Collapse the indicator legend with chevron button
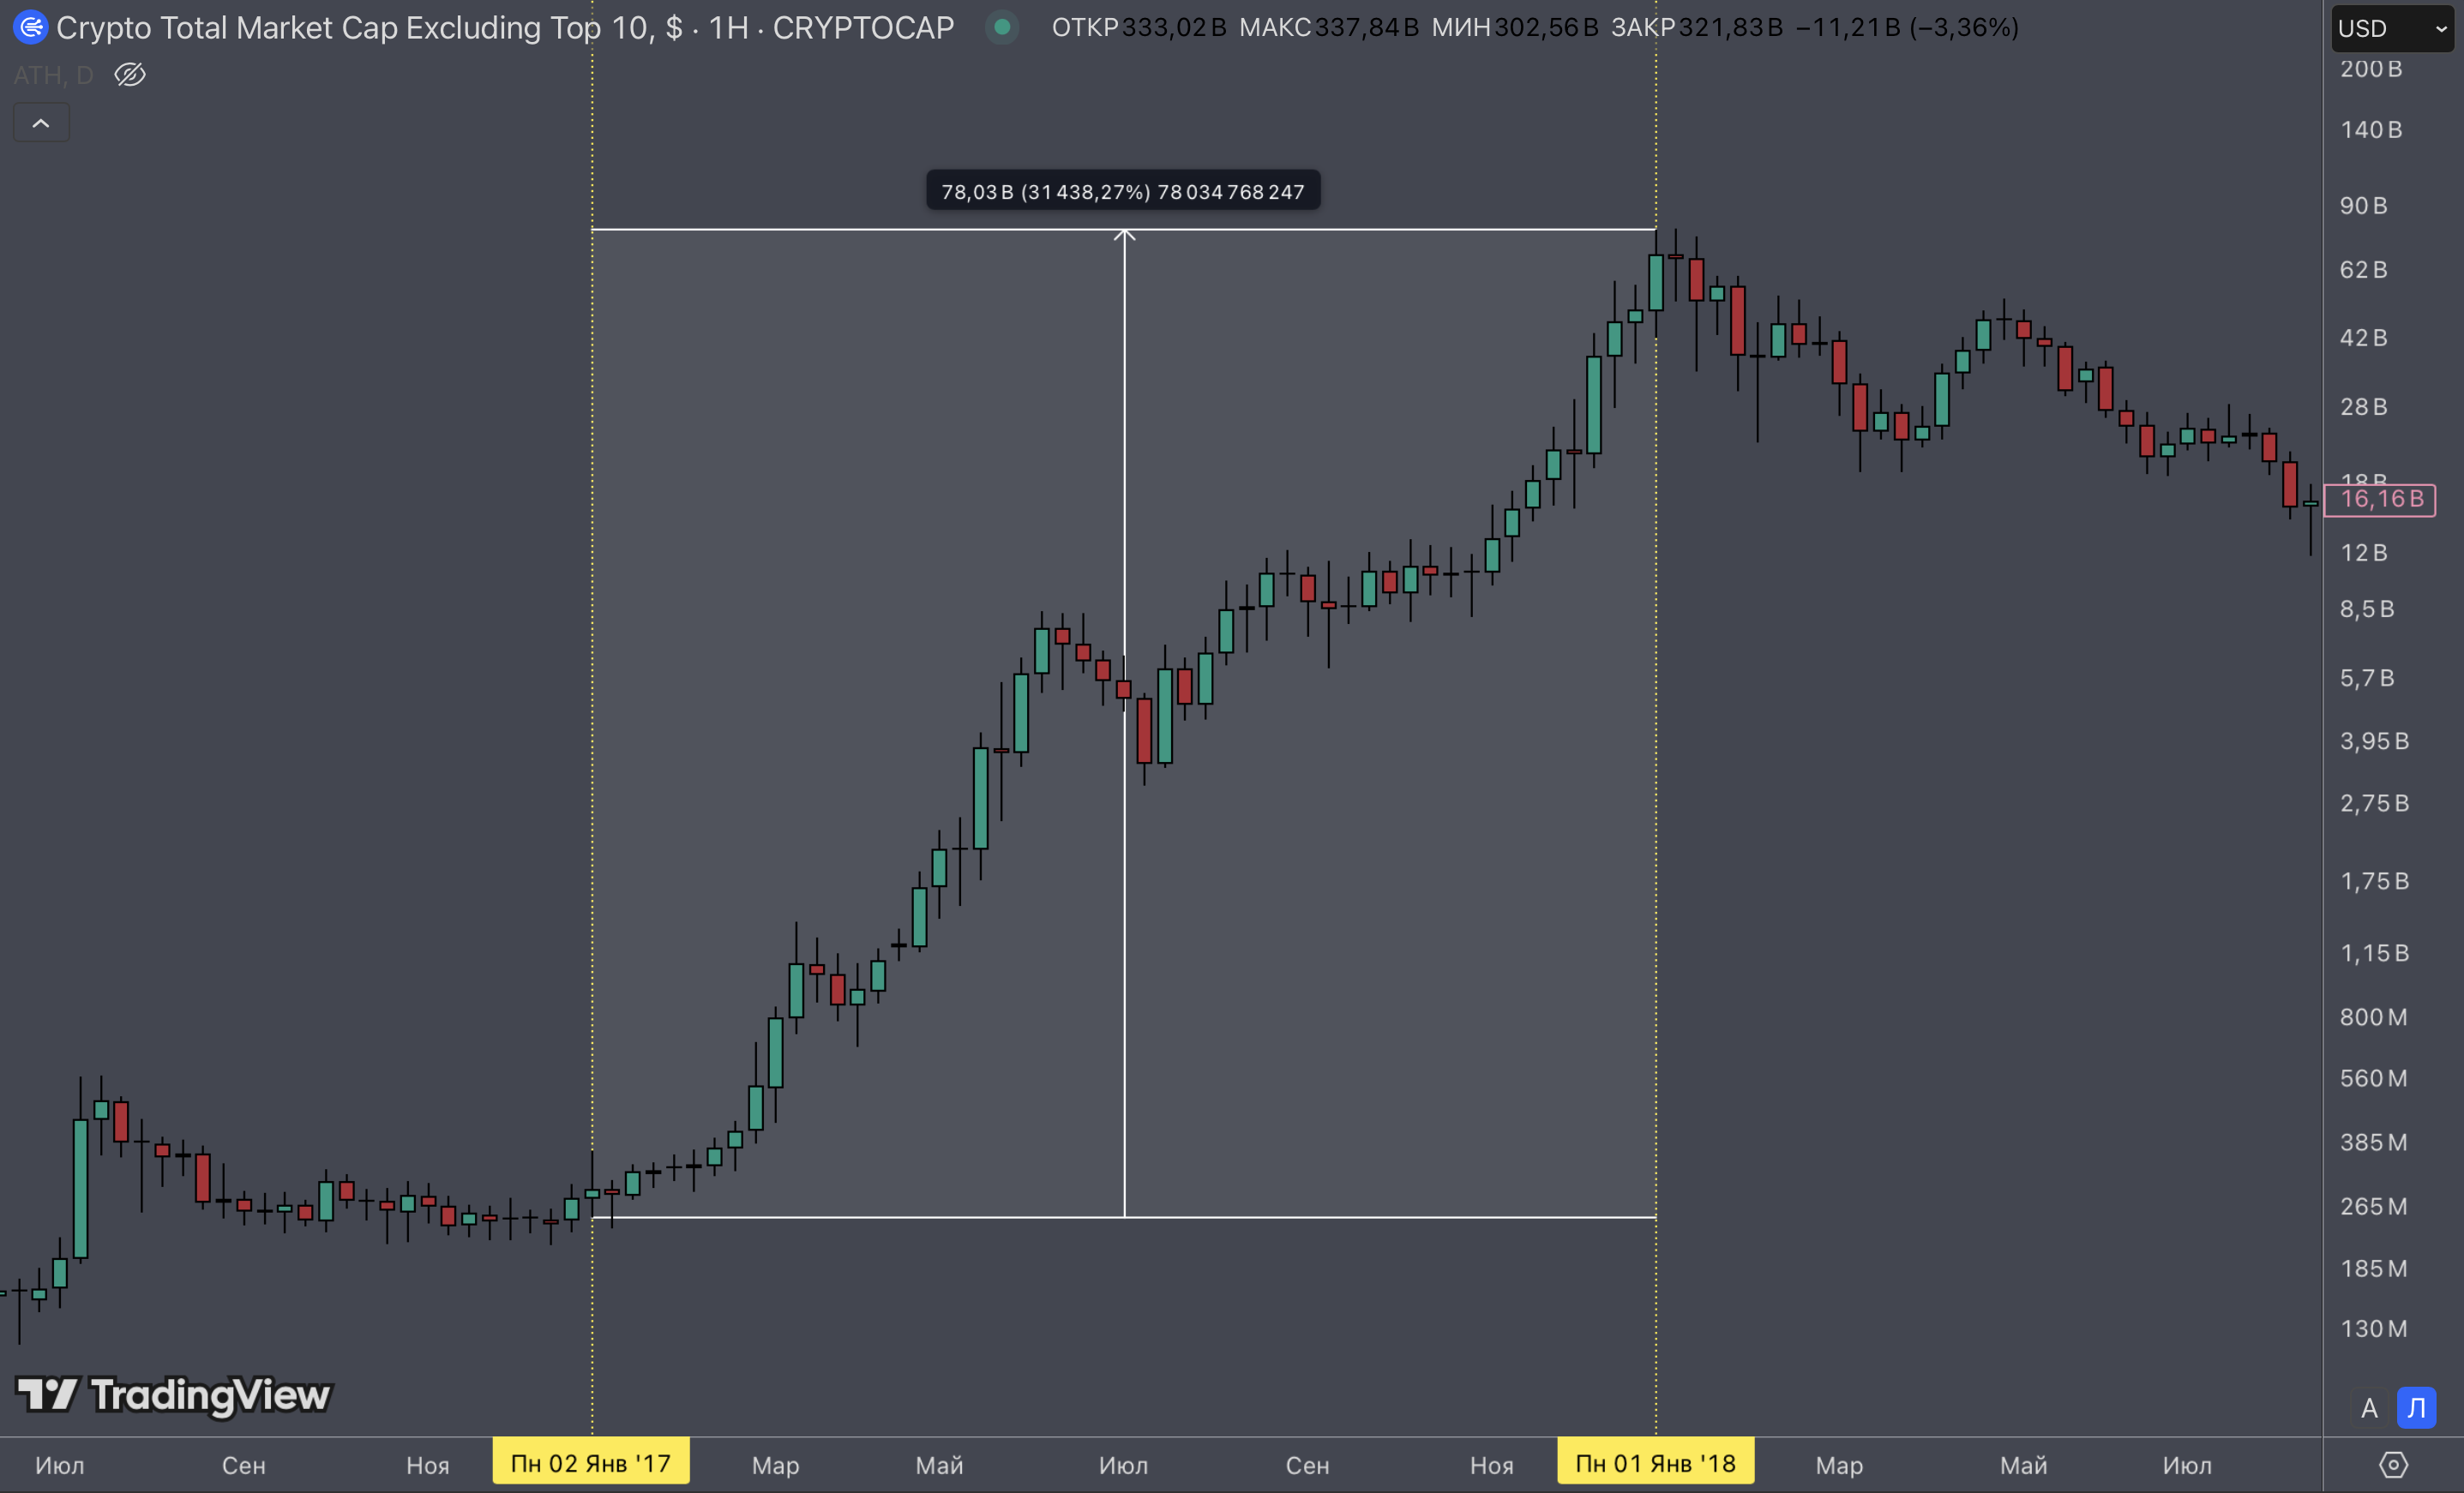Viewport: 2464px width, 1493px height. point(41,123)
